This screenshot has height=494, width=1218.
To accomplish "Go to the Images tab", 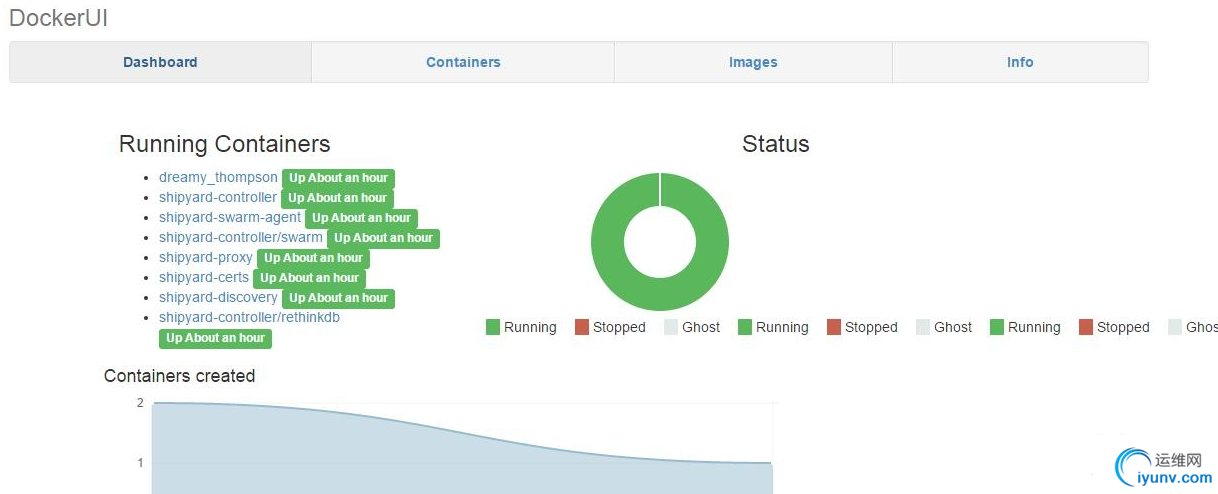I will (753, 62).
